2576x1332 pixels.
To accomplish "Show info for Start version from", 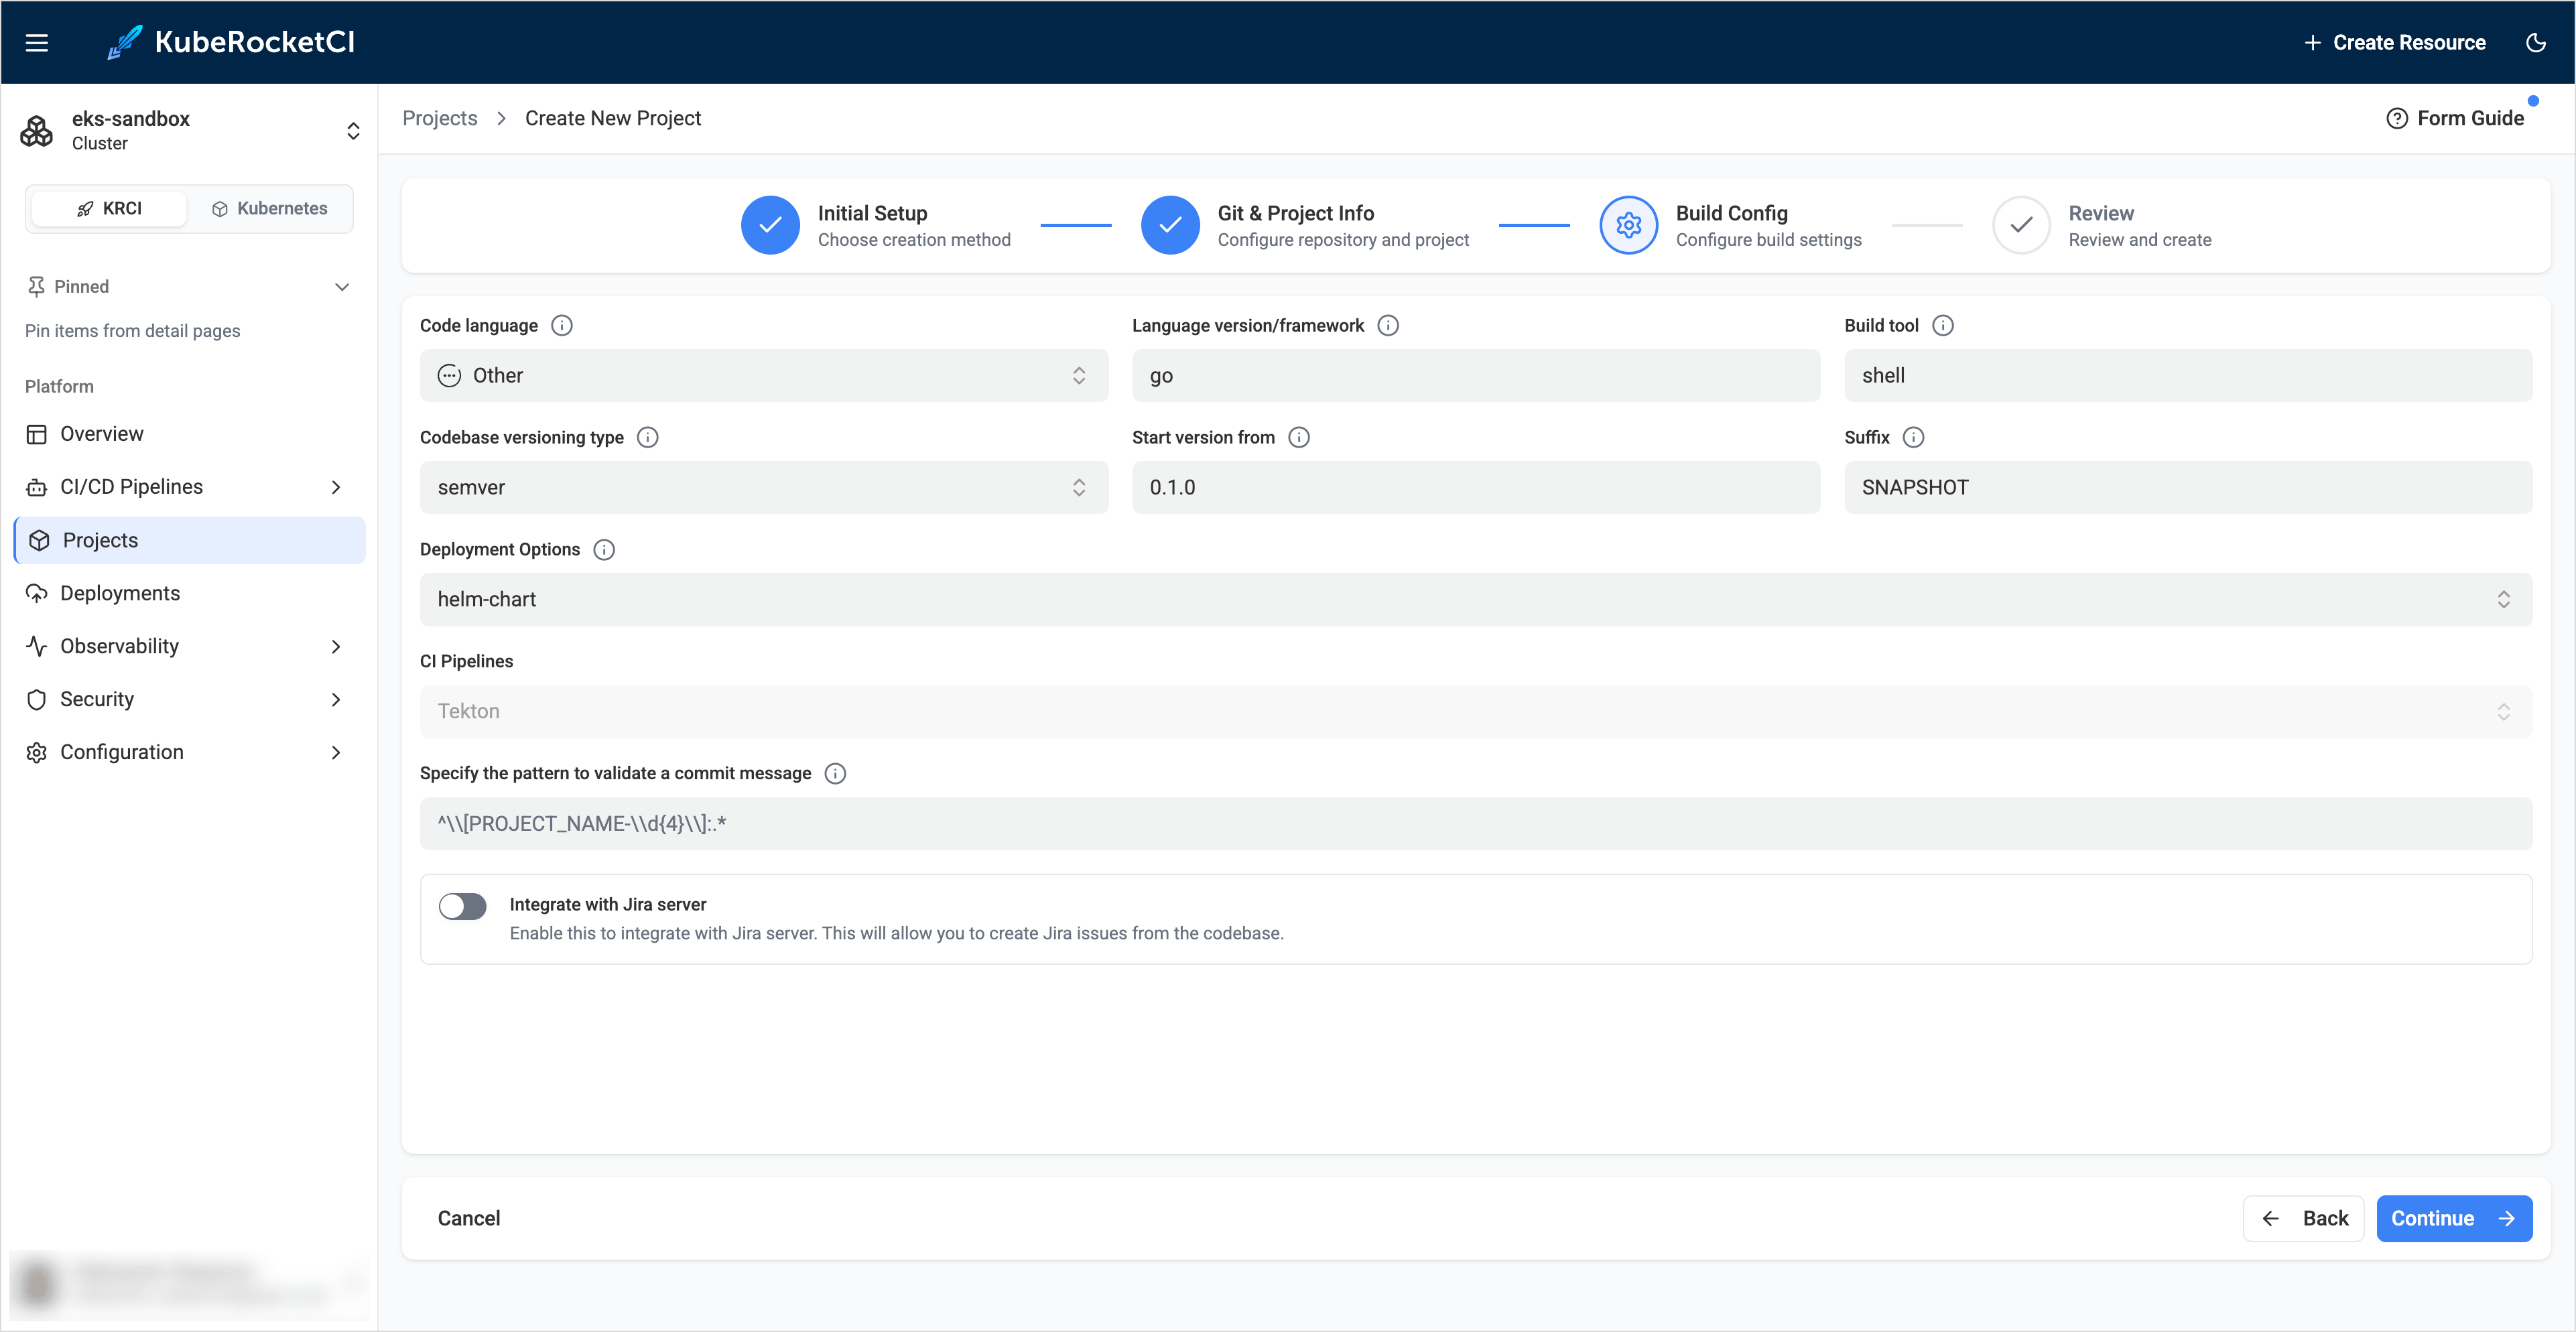I will (1299, 437).
